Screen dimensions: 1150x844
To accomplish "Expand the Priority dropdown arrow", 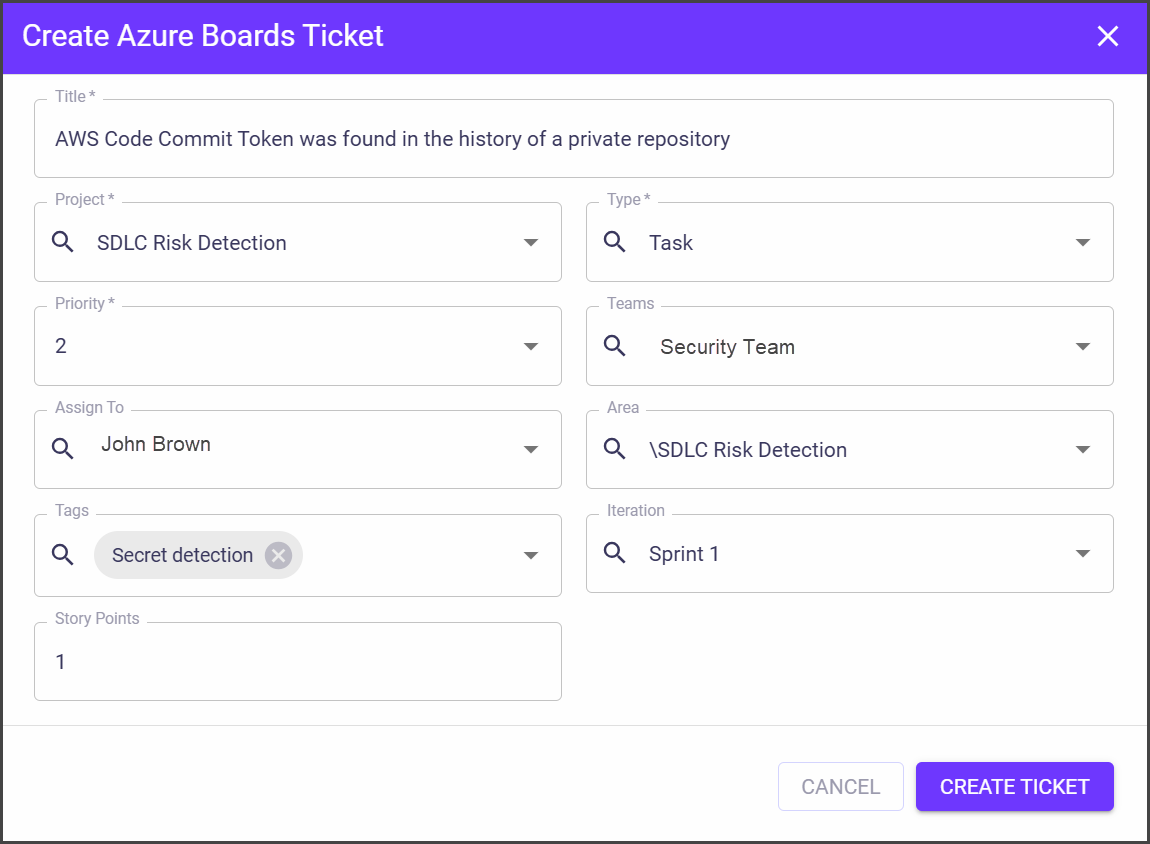I will pos(531,347).
